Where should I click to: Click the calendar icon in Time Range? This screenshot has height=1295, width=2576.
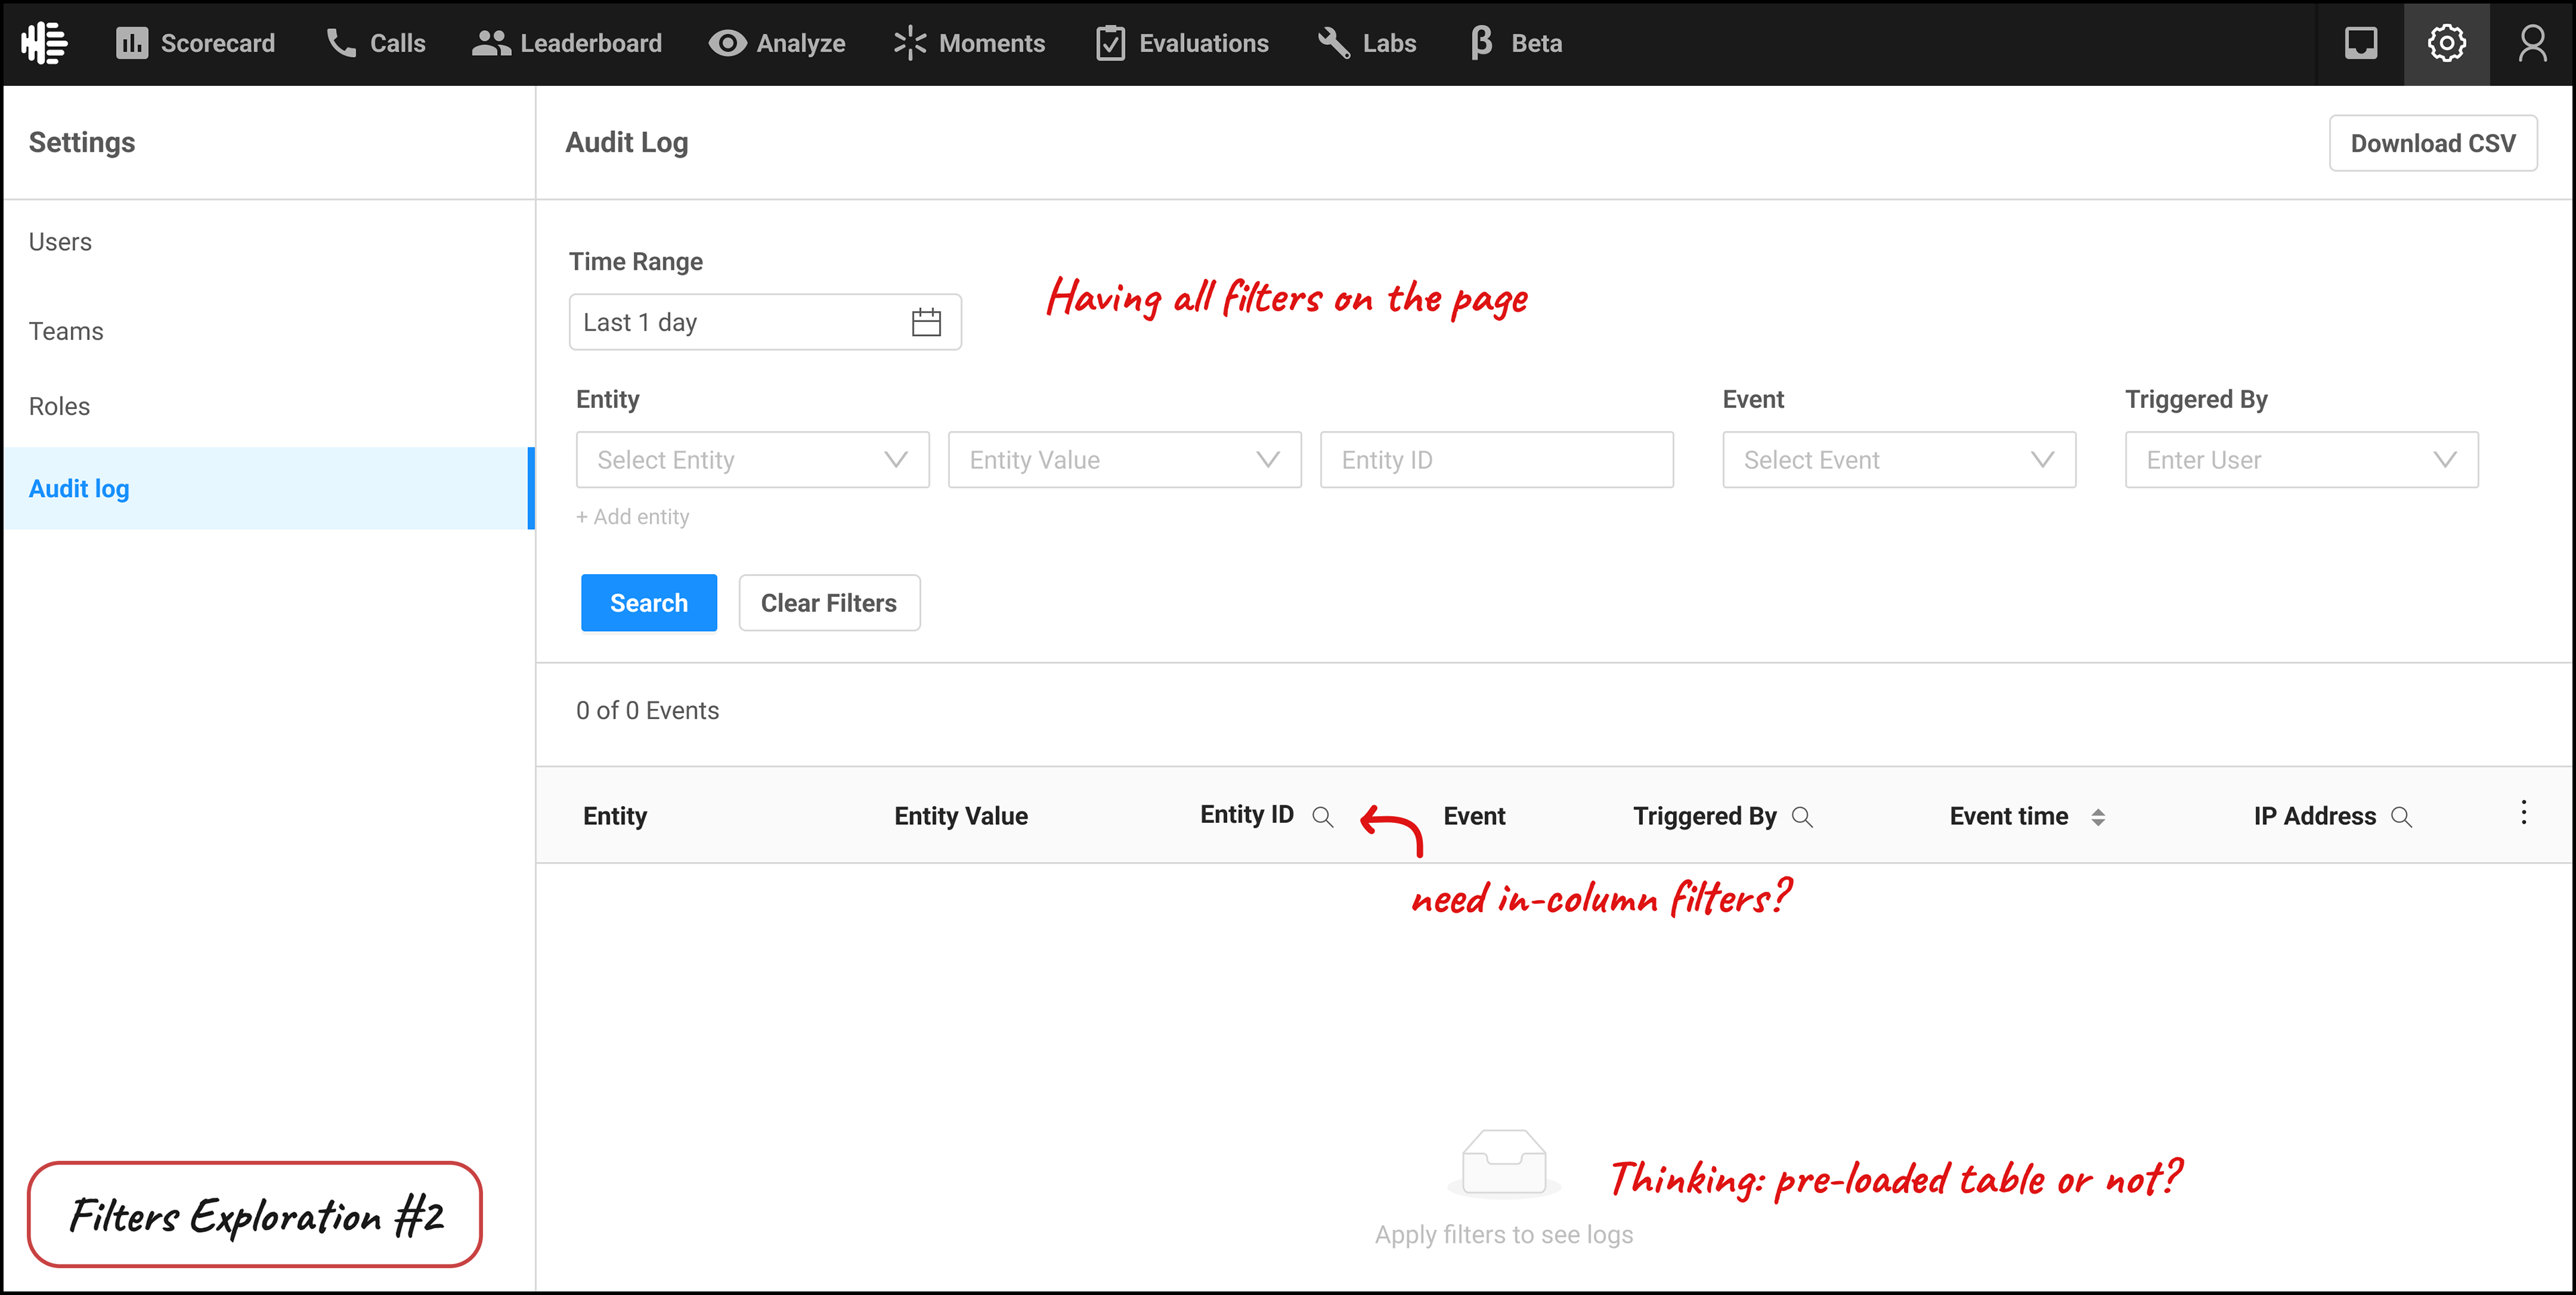click(926, 322)
